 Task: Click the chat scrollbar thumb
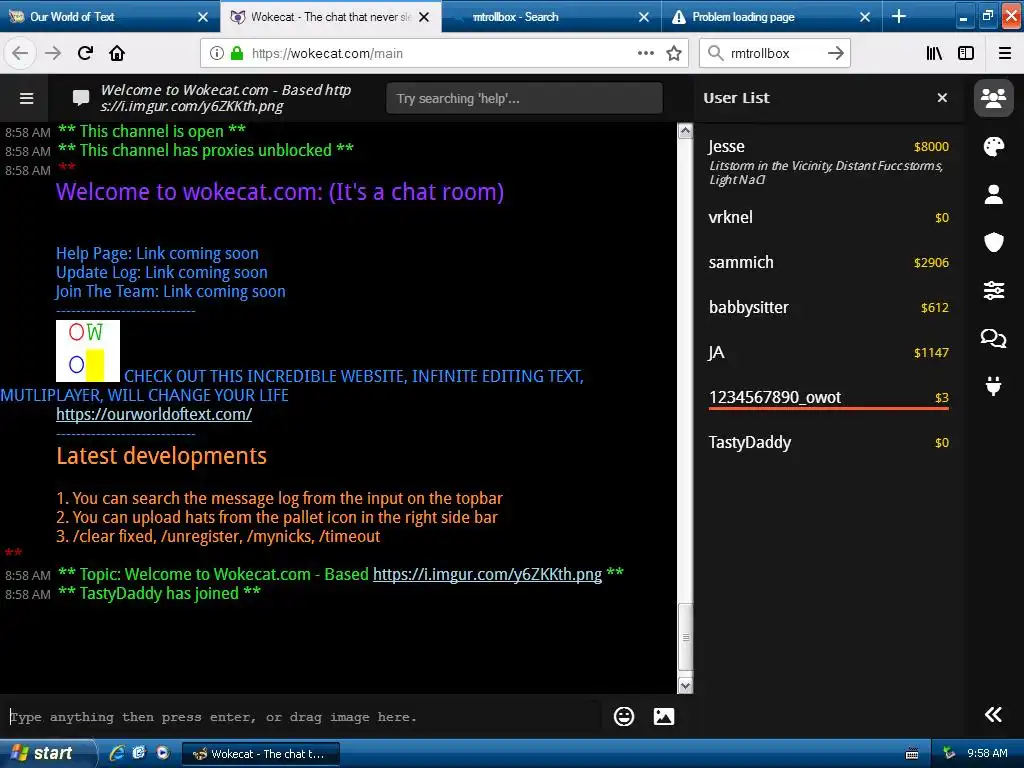(685, 637)
